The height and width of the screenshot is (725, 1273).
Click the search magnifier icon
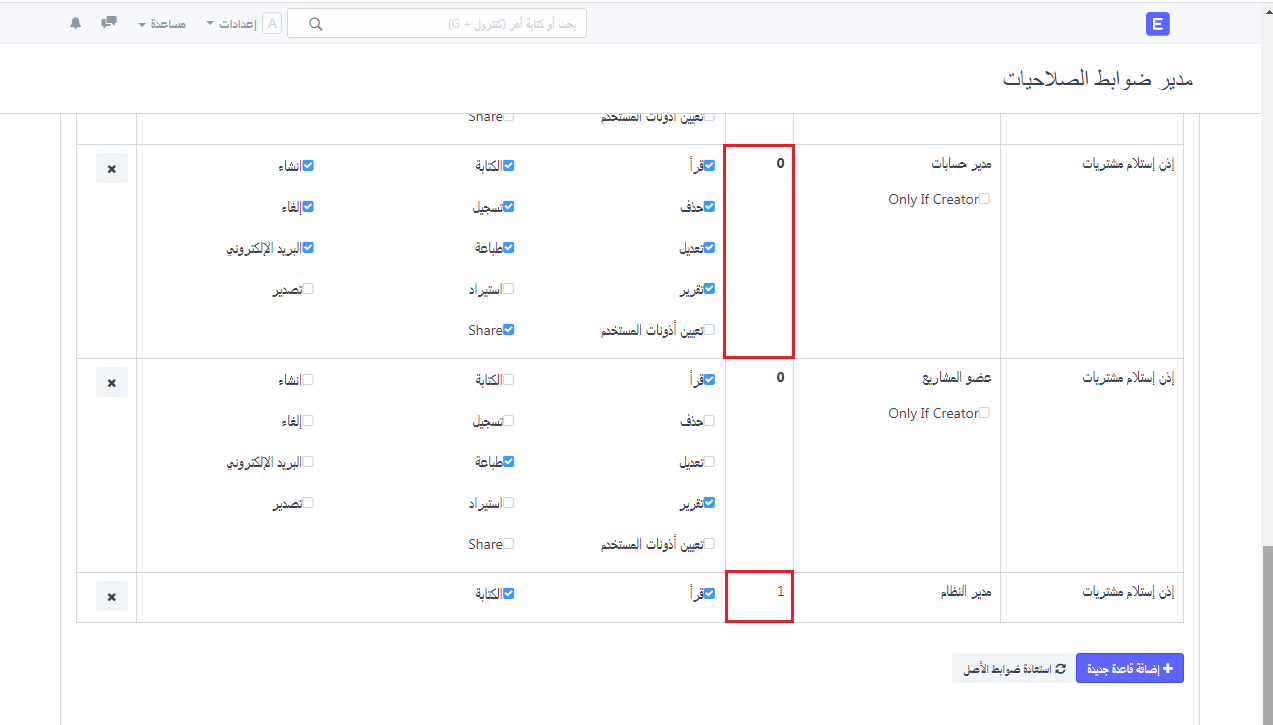[x=316, y=24]
